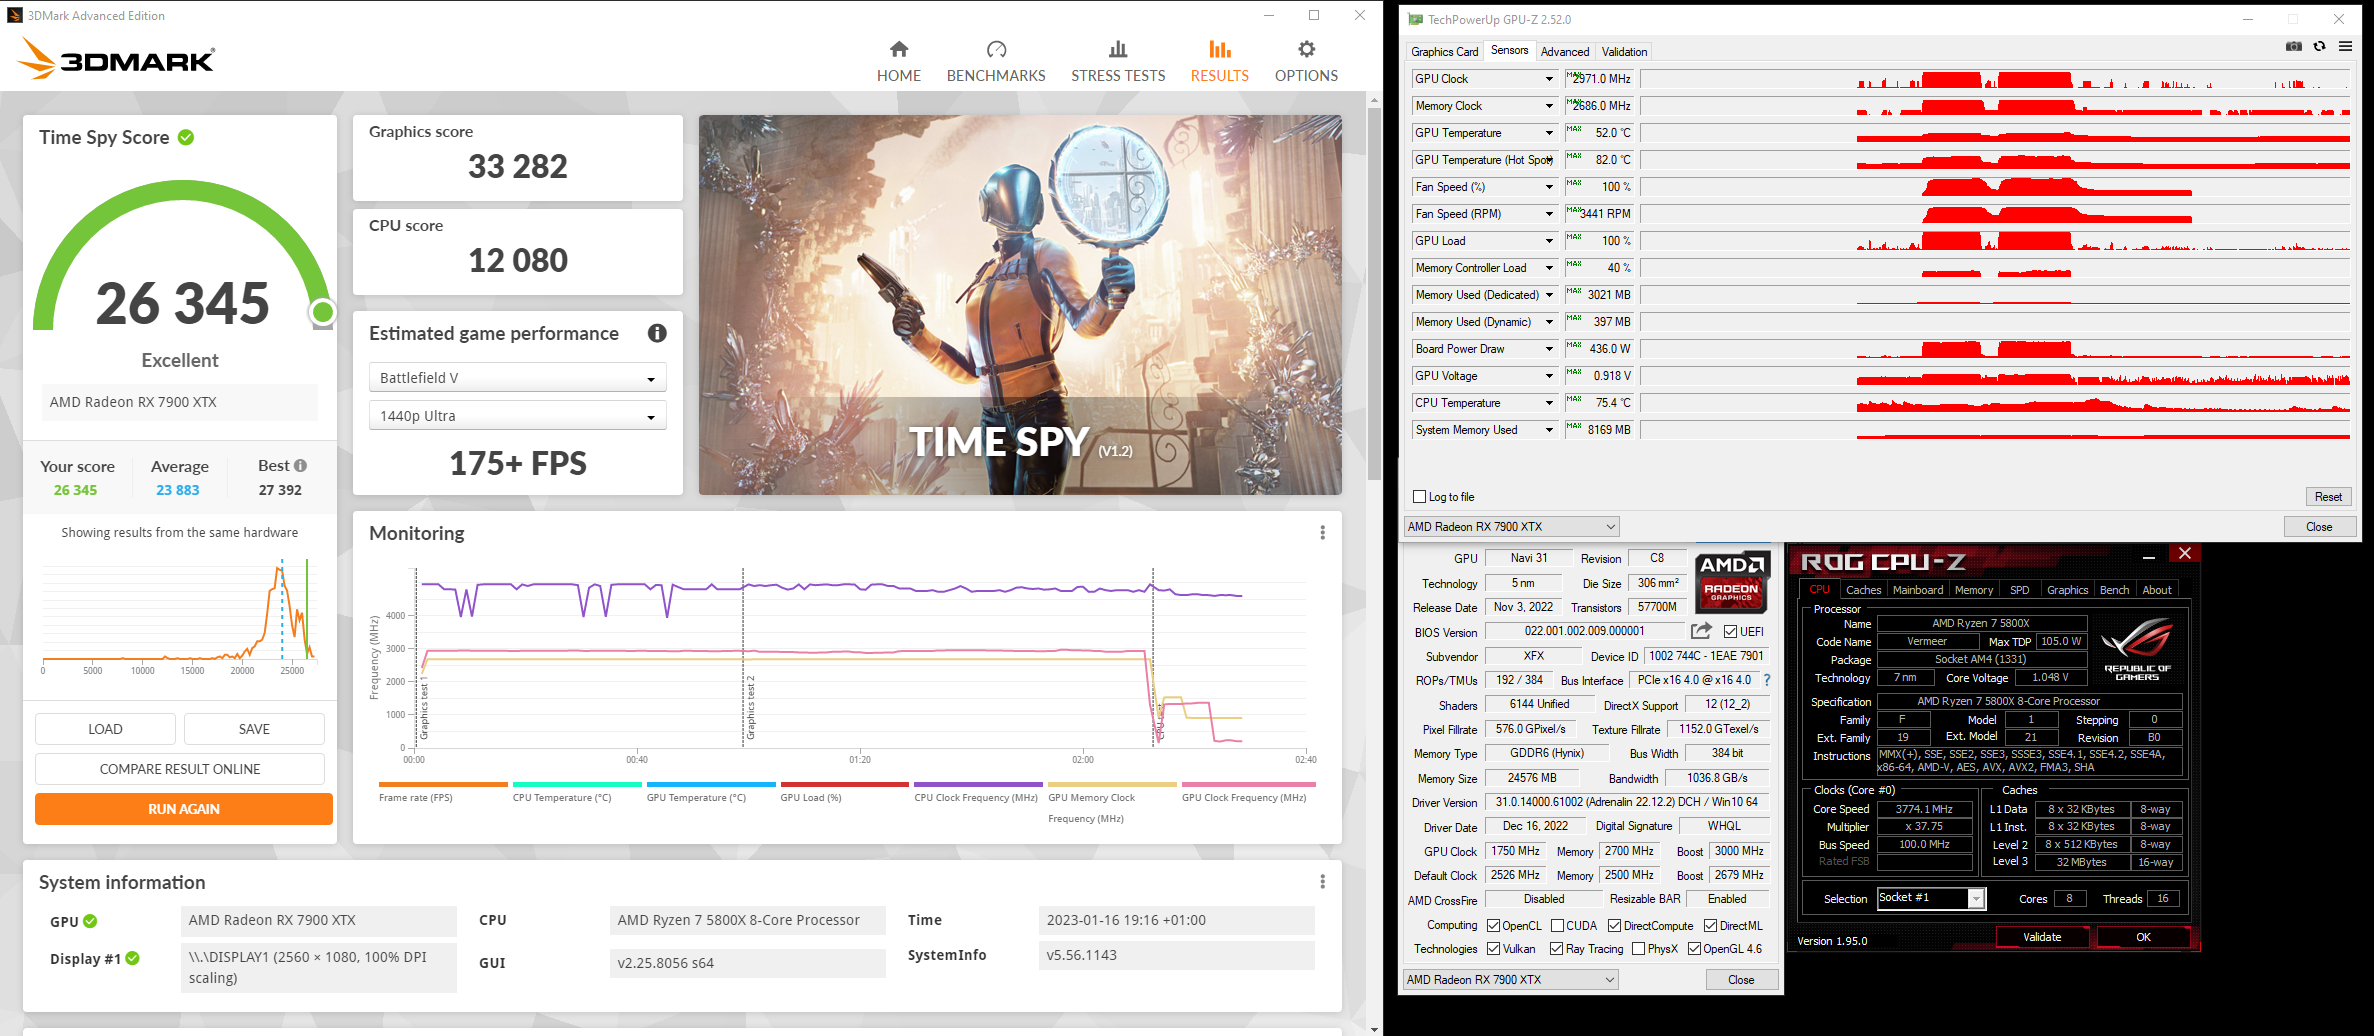Screen dimensions: 2374x1036
Task: Click the 3DMark logo in the header
Action: pyautogui.click(x=116, y=58)
